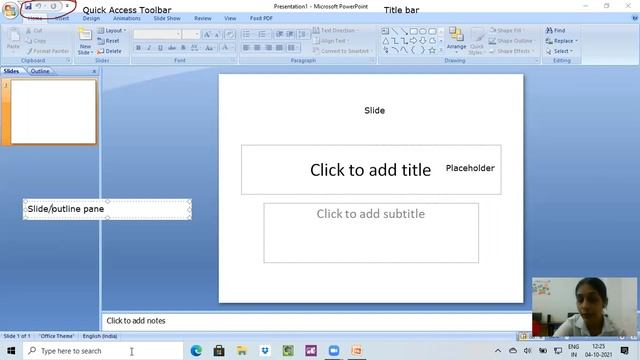Click 'English (India)' in status bar
Viewport: 640px width, 360px height.
click(100, 336)
